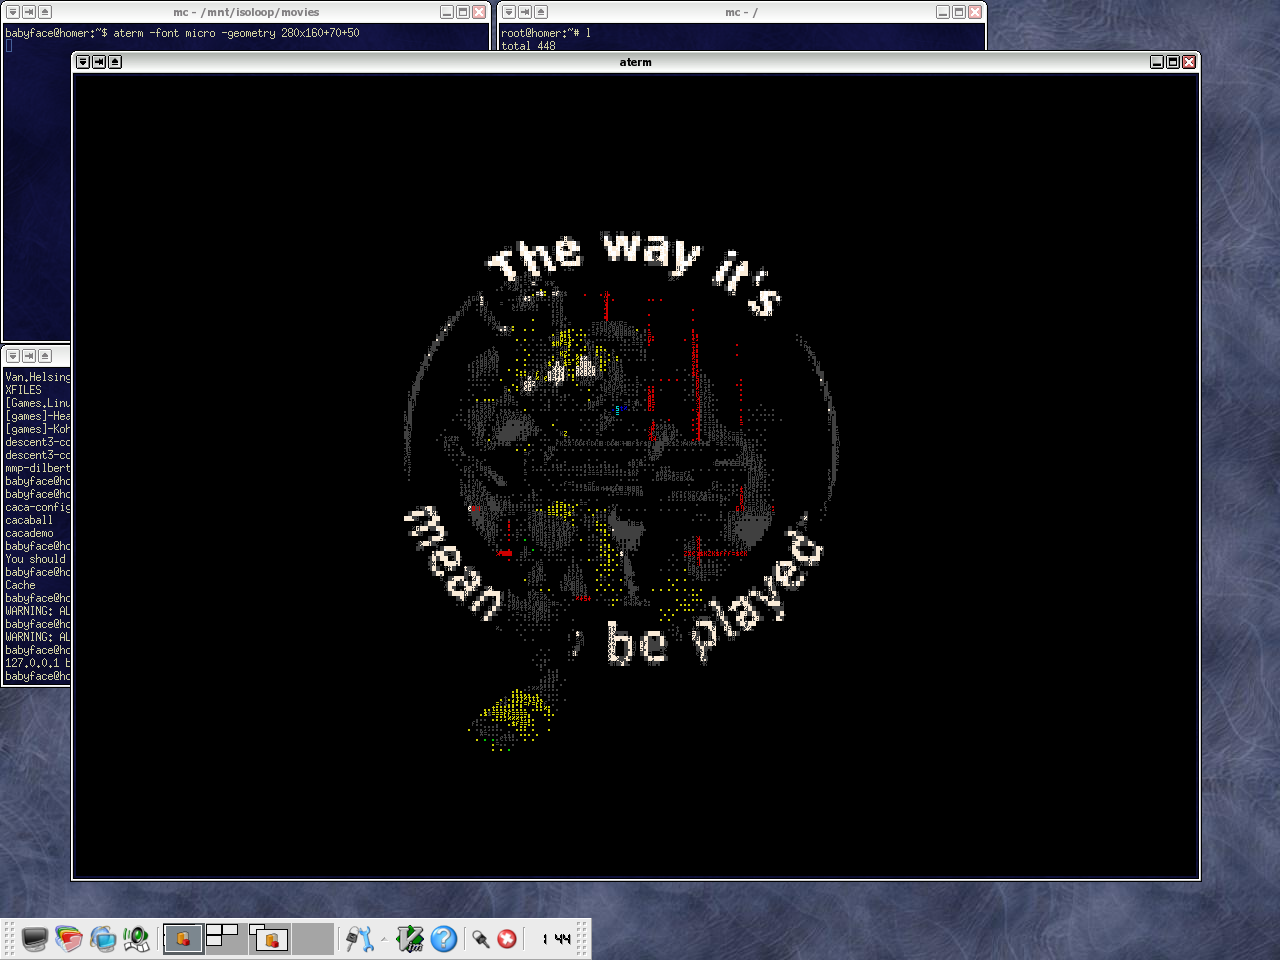The width and height of the screenshot is (1280, 960).
Task: Shade the lower-left terminal window
Action: (45, 356)
